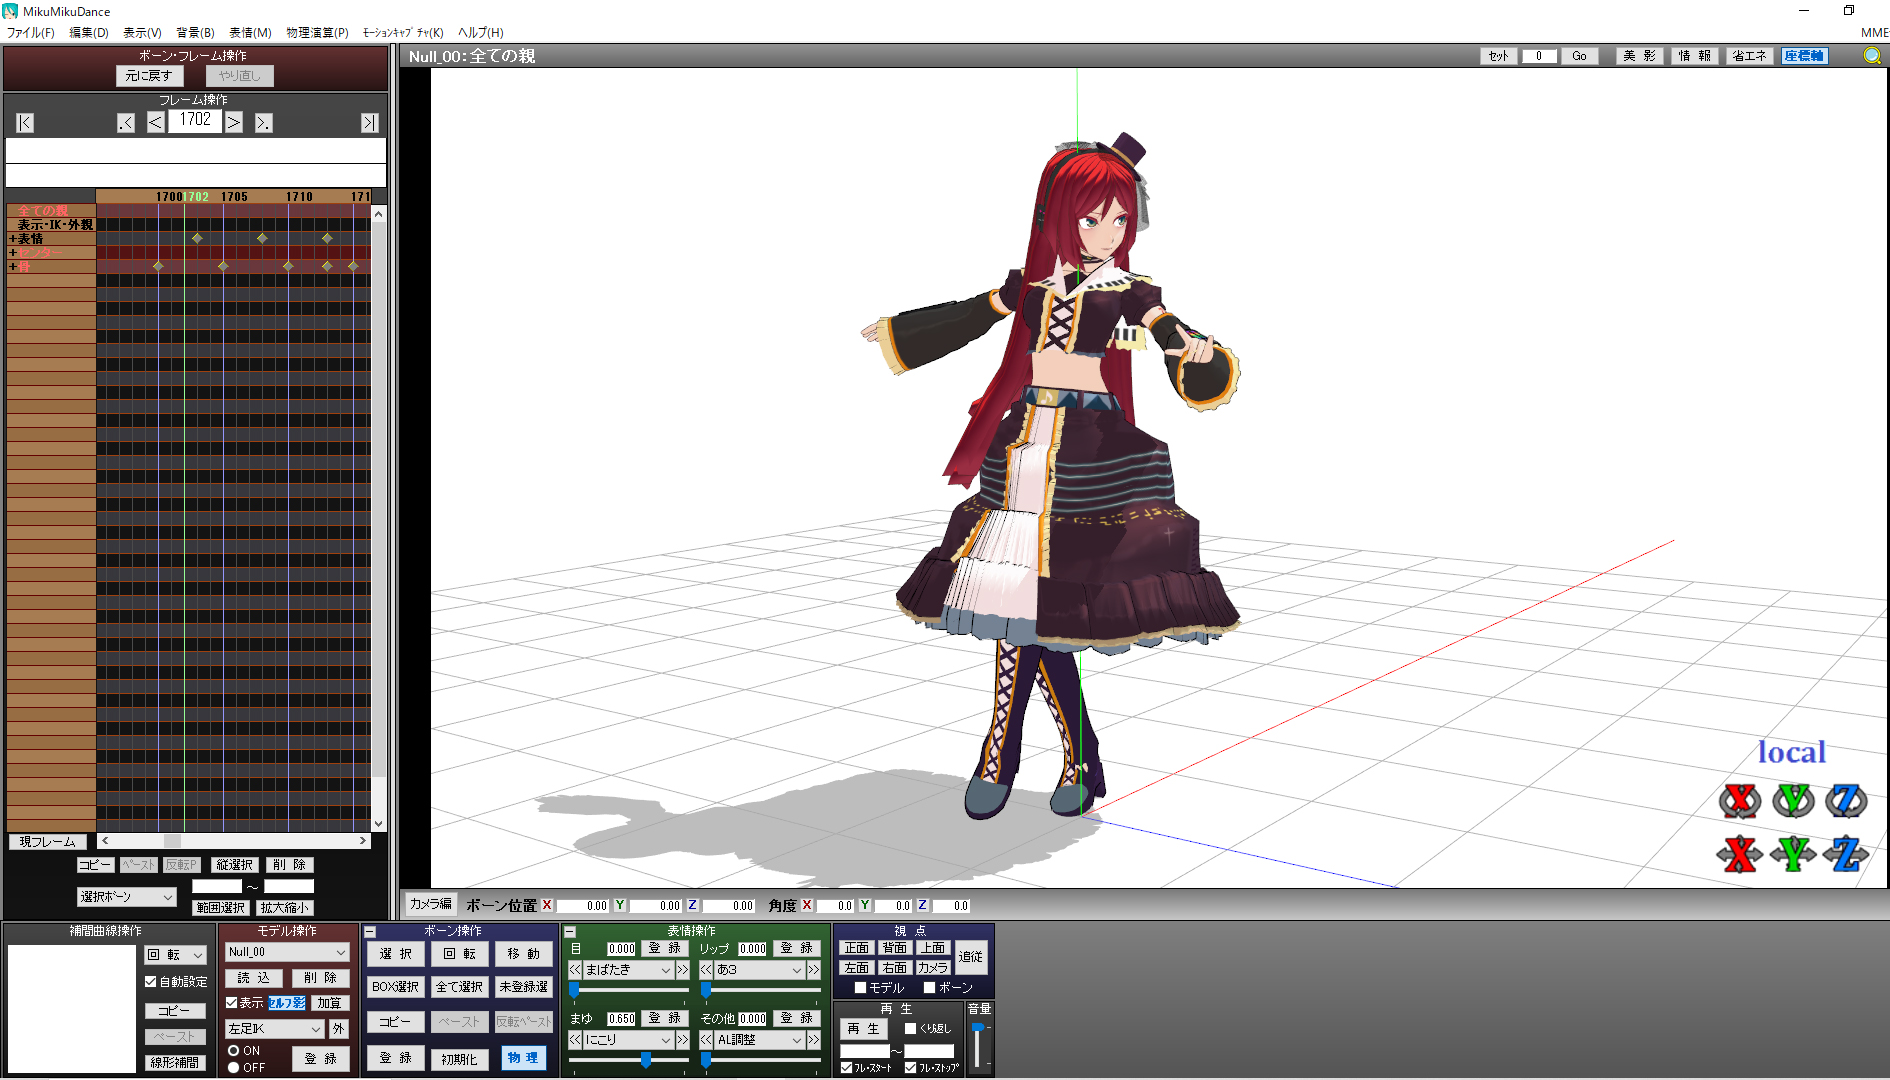This screenshot has width=1890, height=1080.
Task: Open the 左足IK dropdown
Action: 275,1029
